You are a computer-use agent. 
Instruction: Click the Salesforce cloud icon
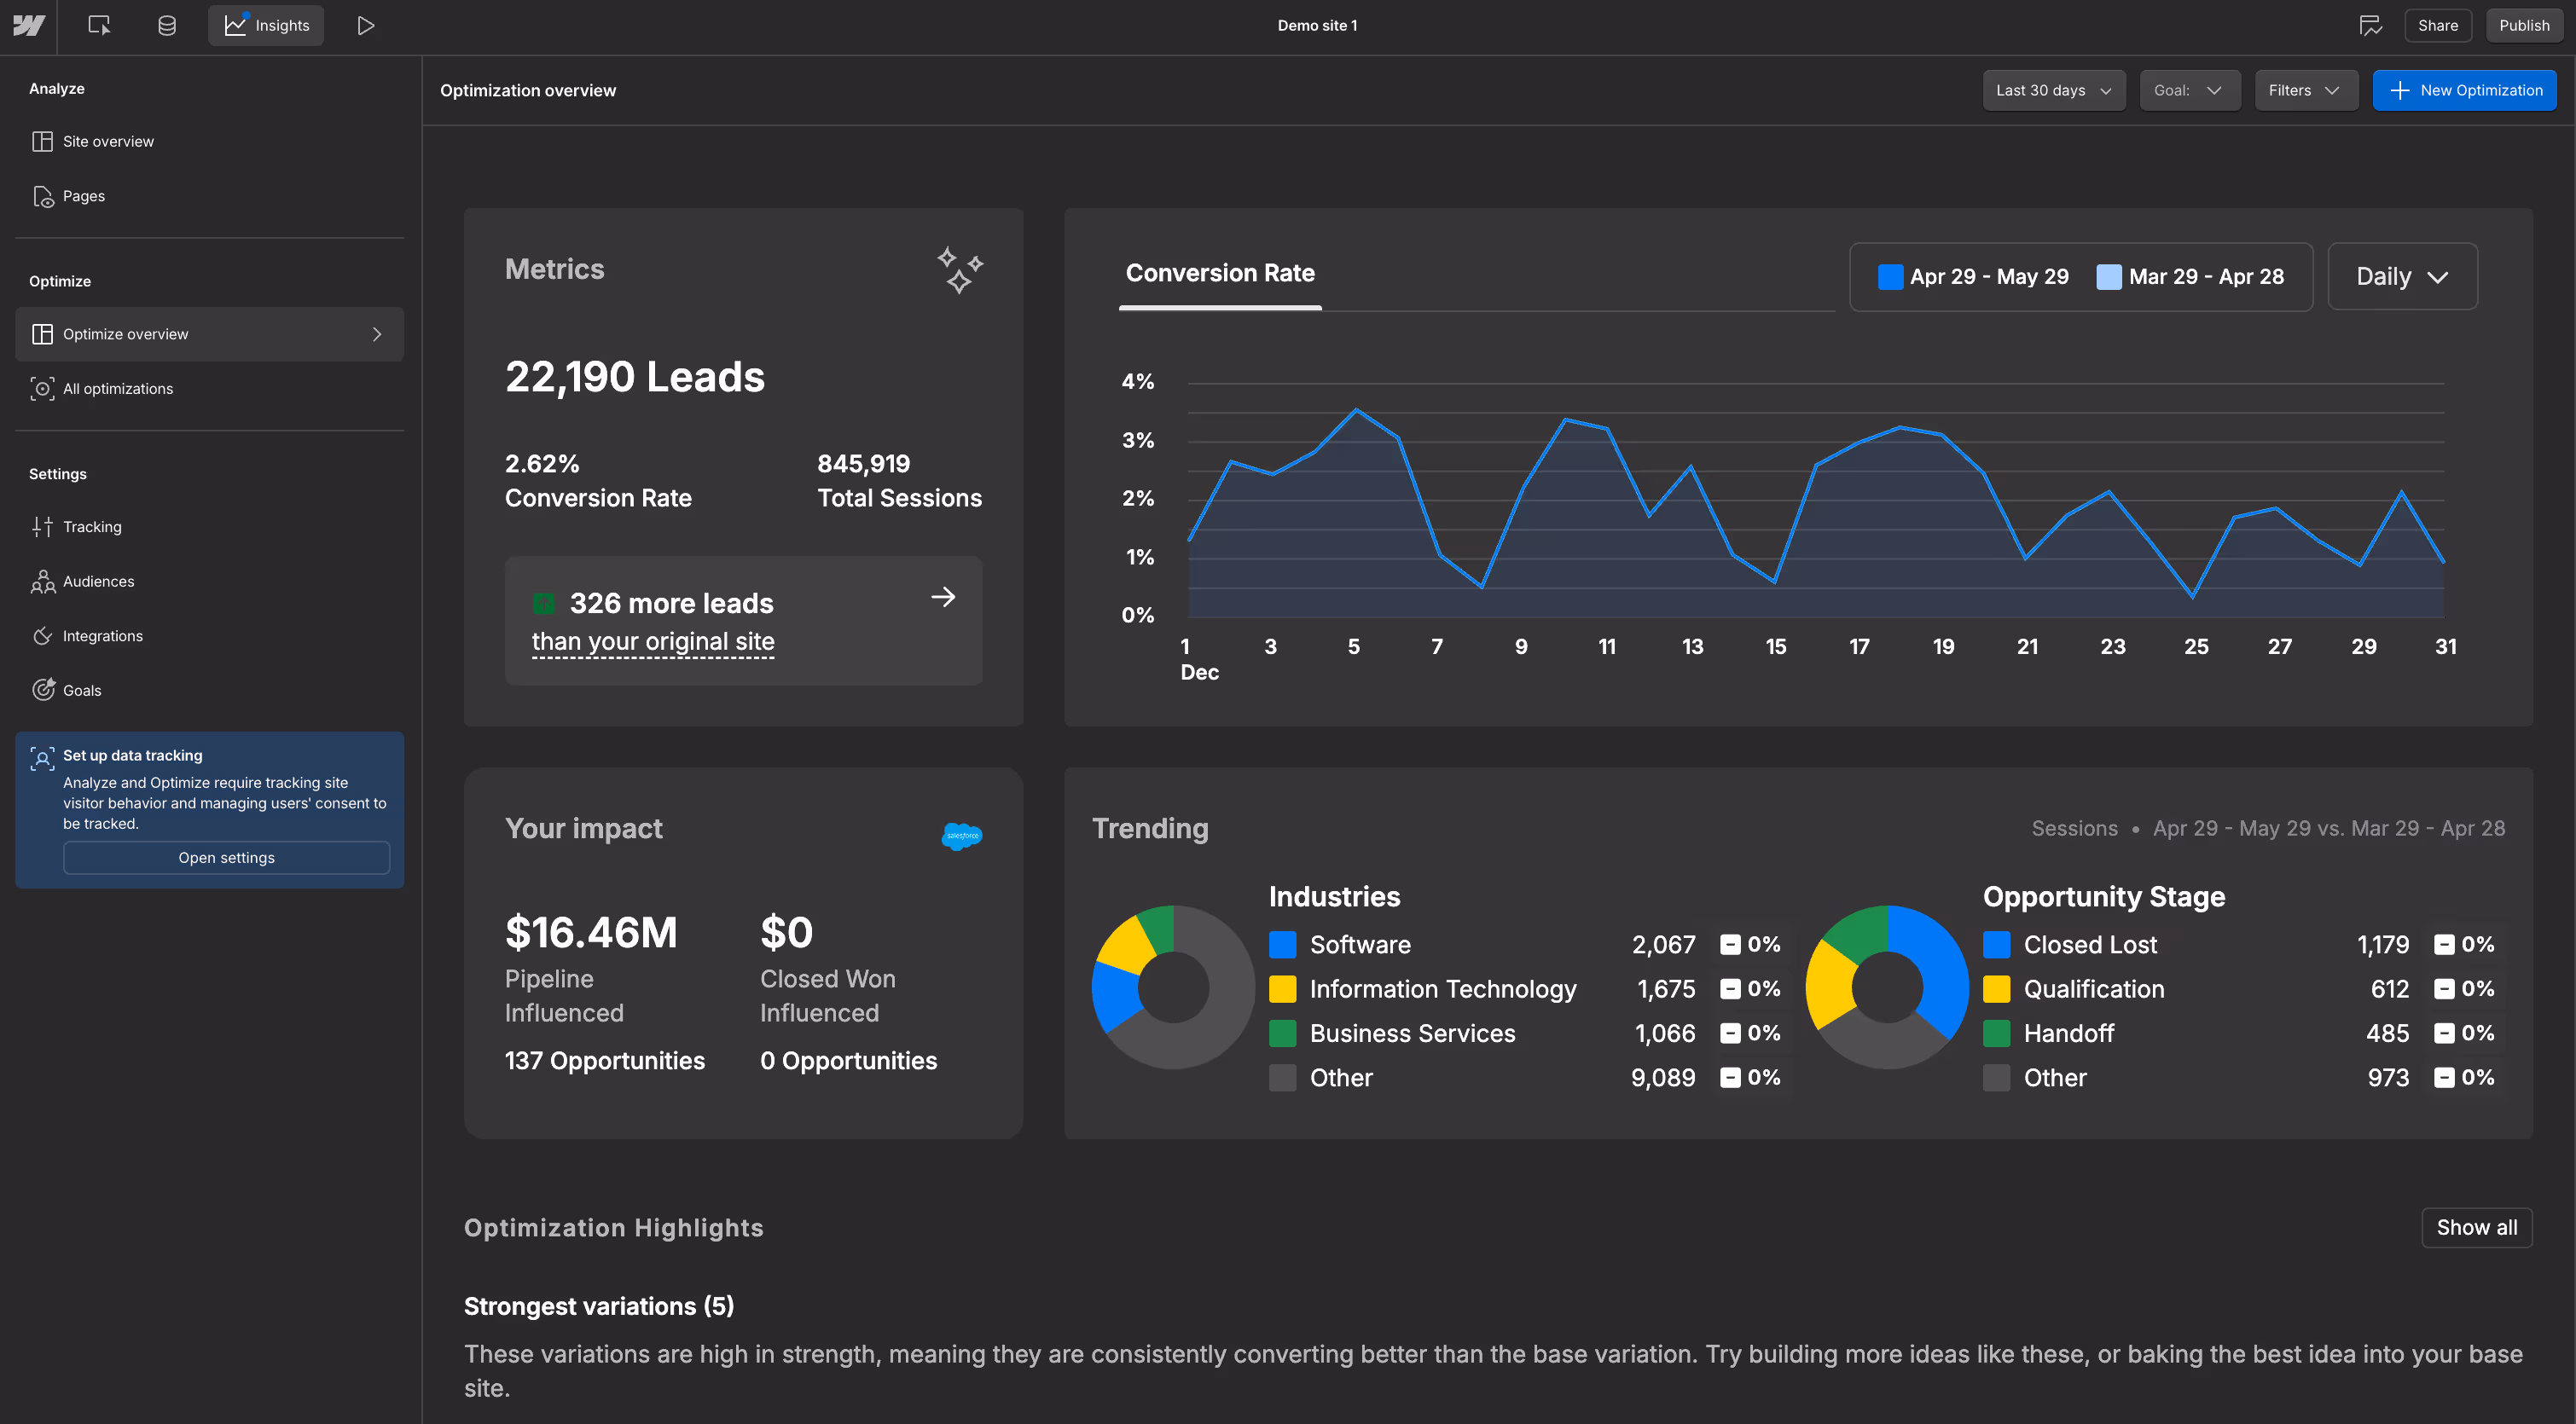961,836
